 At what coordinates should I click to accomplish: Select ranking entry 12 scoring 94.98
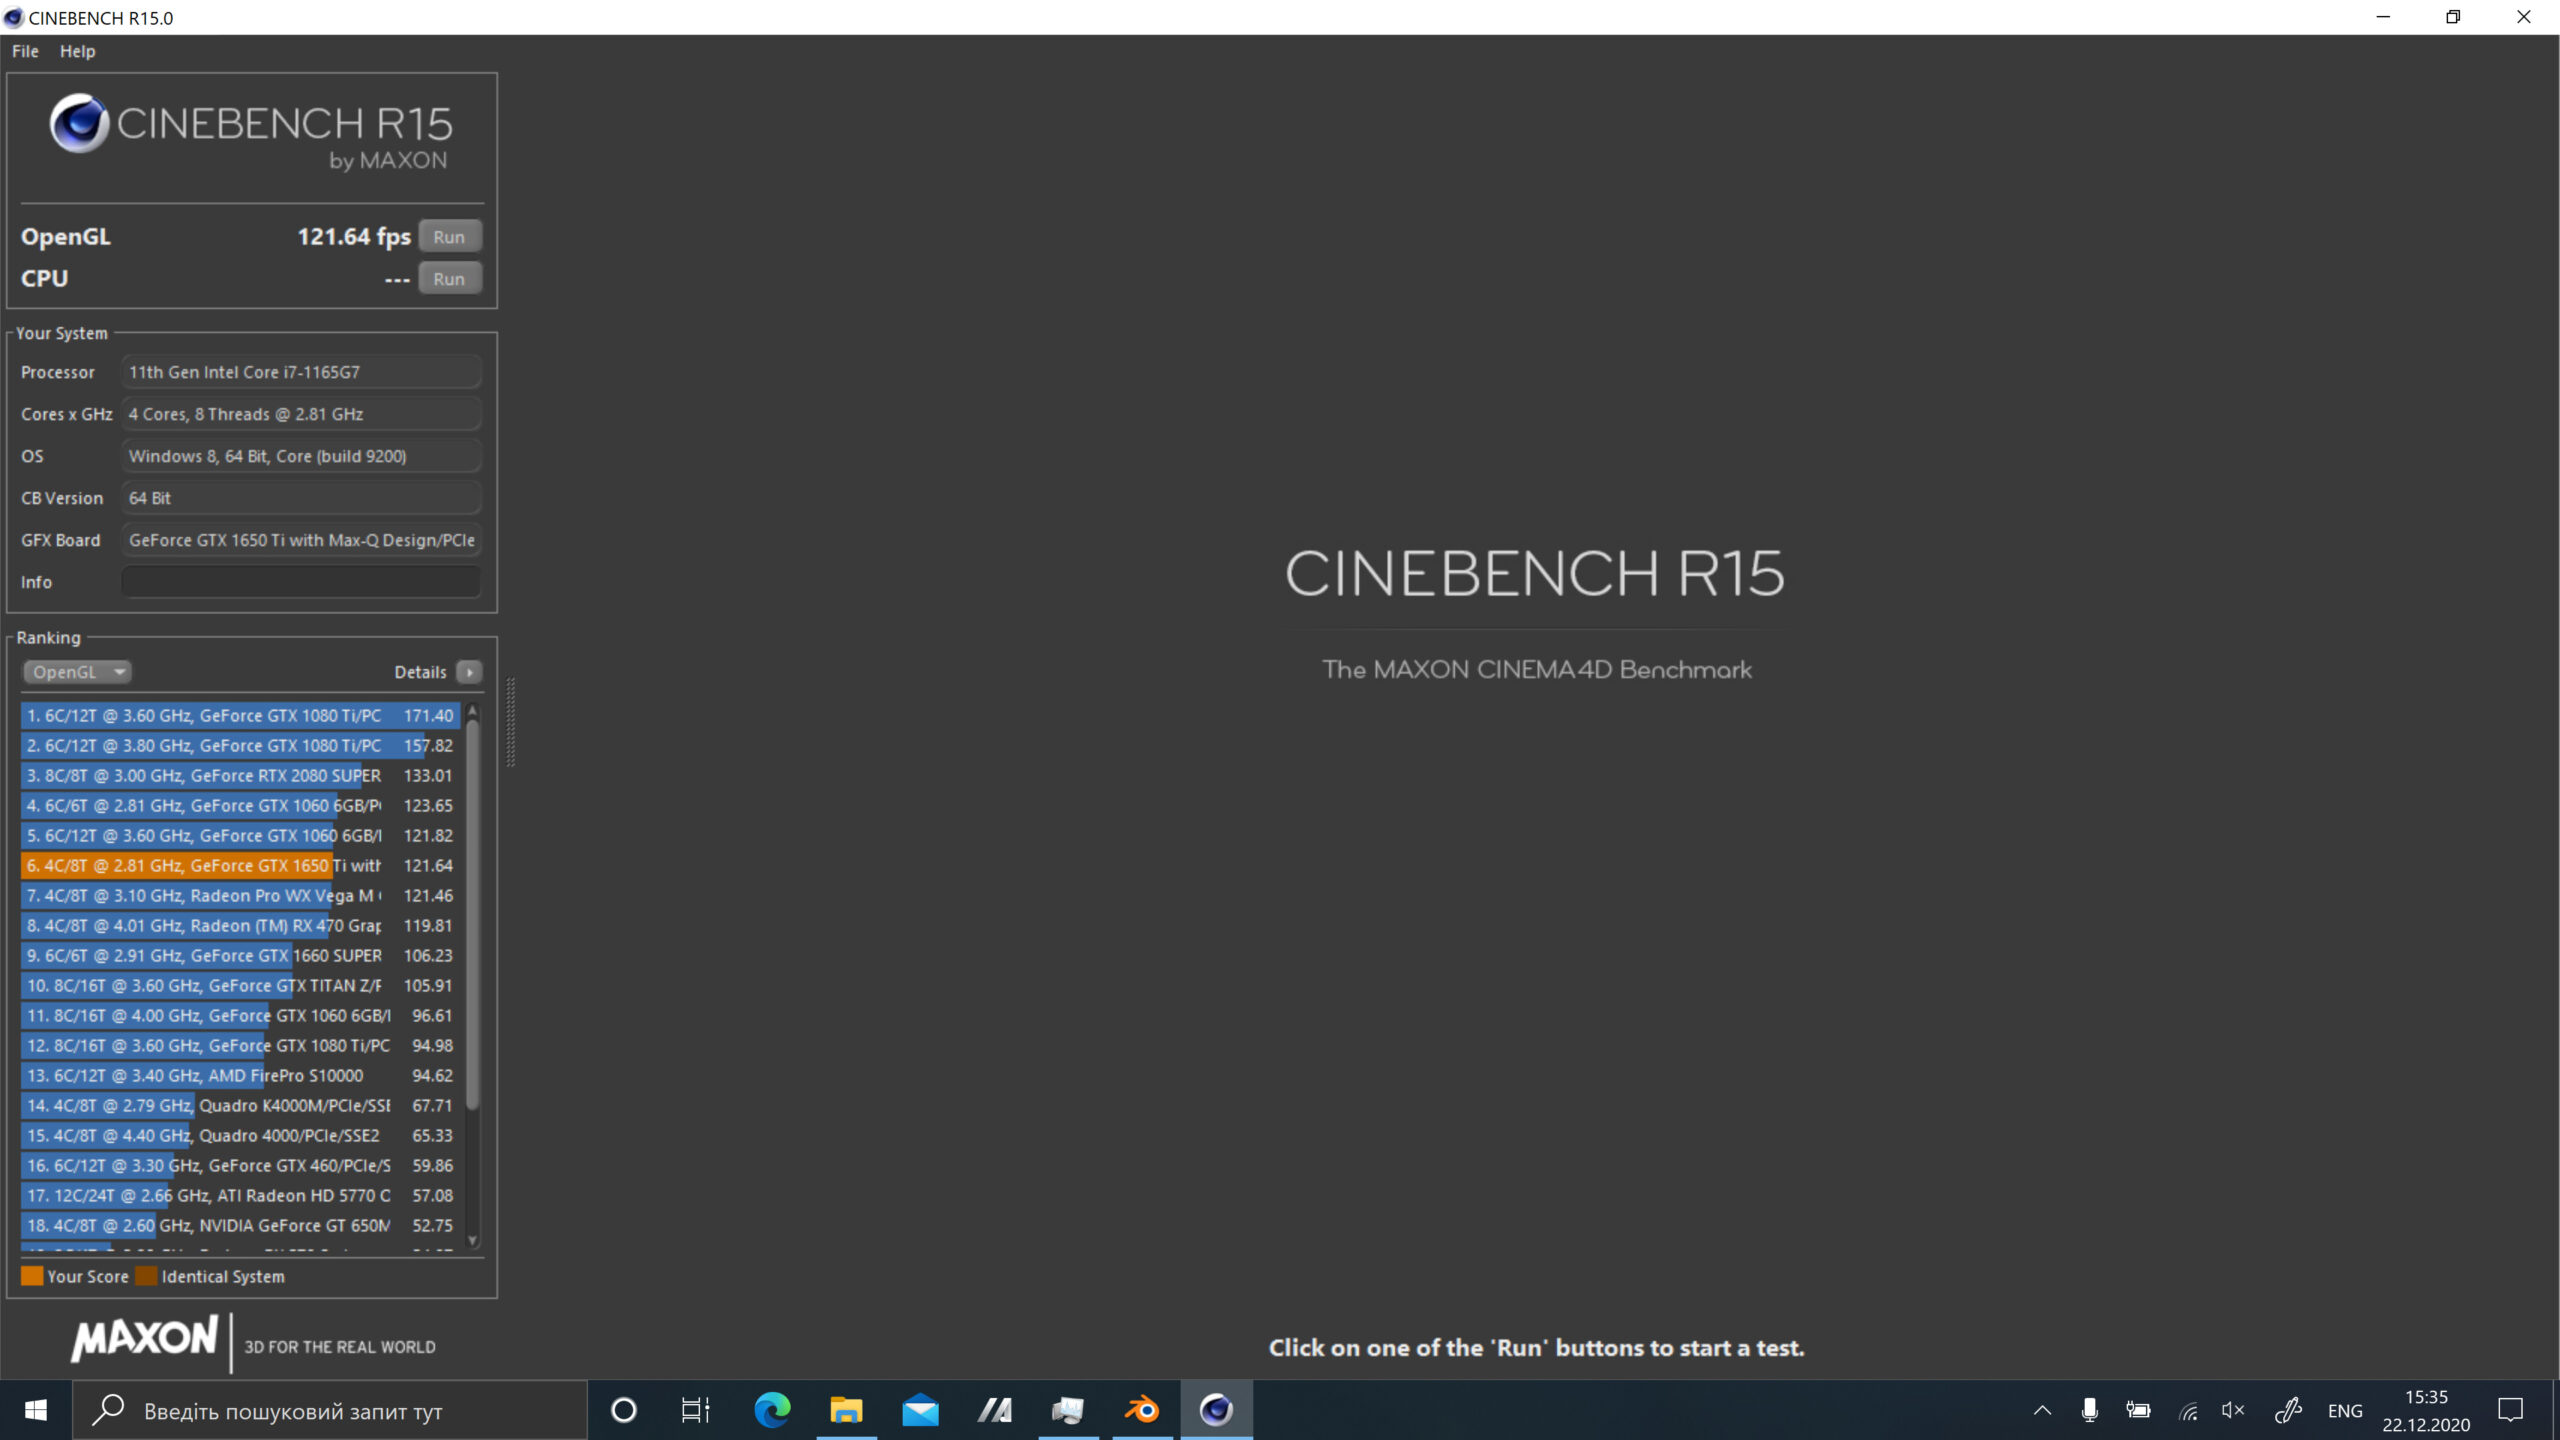[240, 1046]
